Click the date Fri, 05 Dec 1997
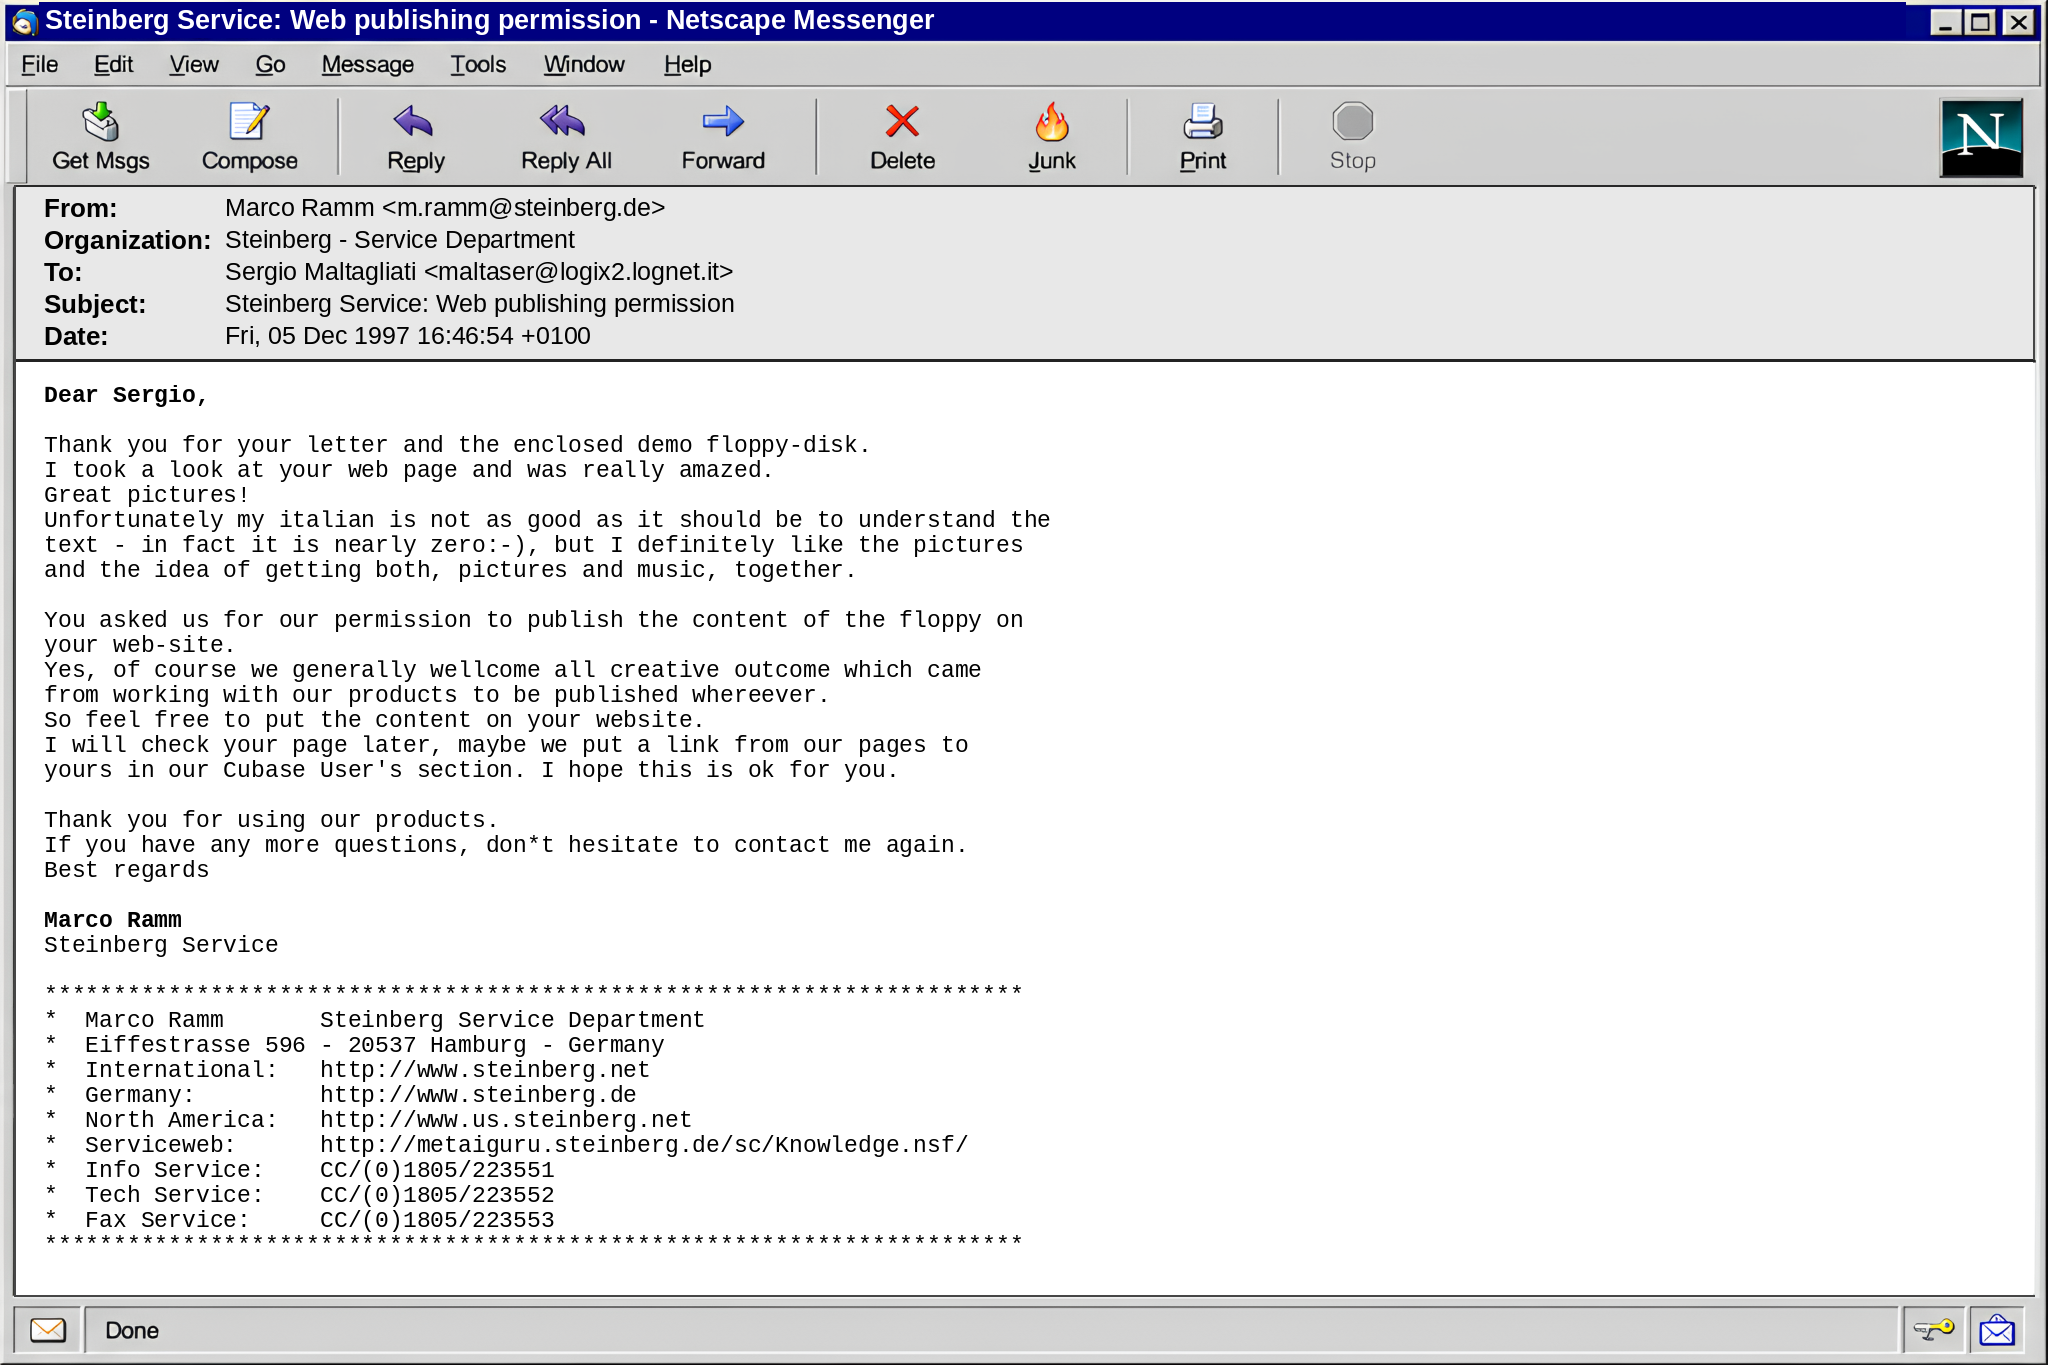Viewport: 2048px width, 1365px height. pyautogui.click(x=407, y=336)
